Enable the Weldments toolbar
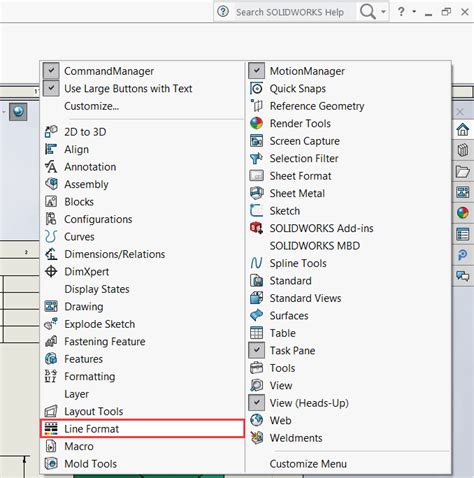Viewport: 474px width, 478px height. (349, 438)
